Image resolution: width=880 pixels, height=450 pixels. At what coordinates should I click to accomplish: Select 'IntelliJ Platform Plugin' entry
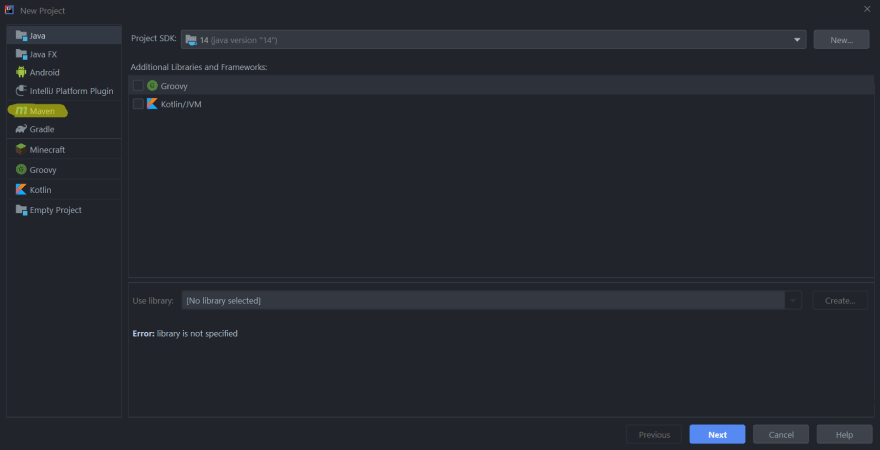[71, 91]
